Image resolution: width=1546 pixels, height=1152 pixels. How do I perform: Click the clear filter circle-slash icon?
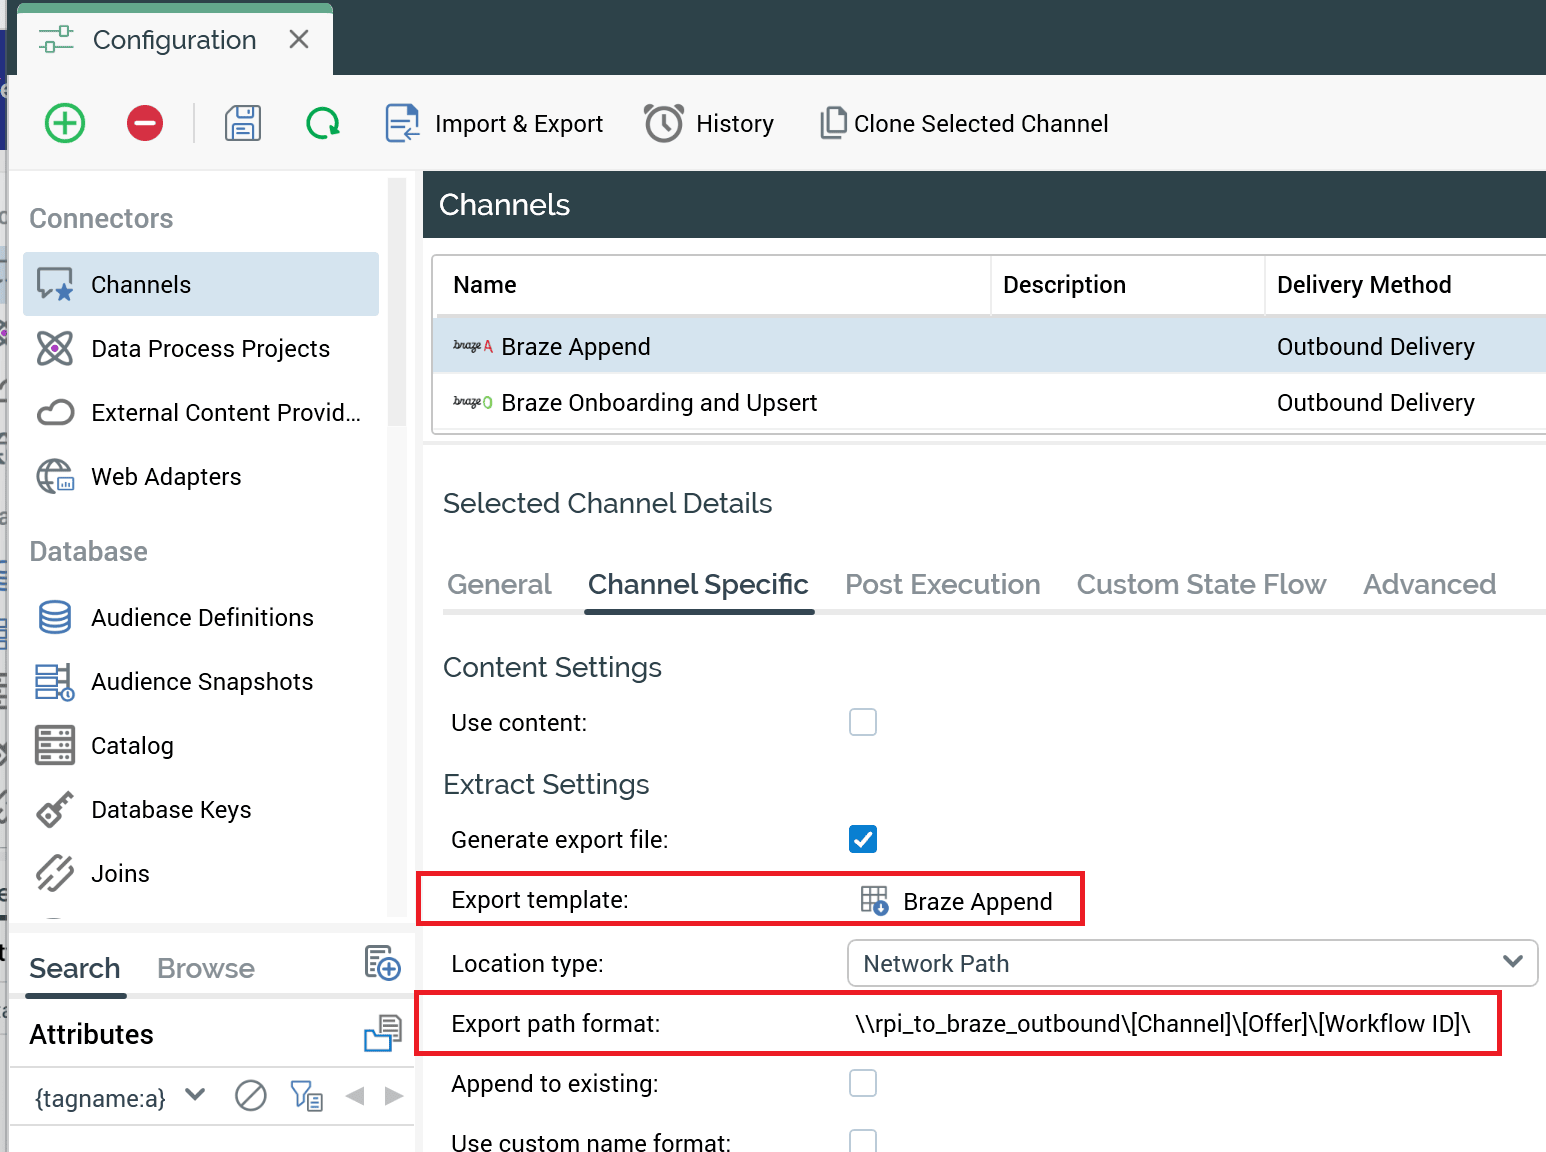(x=250, y=1096)
